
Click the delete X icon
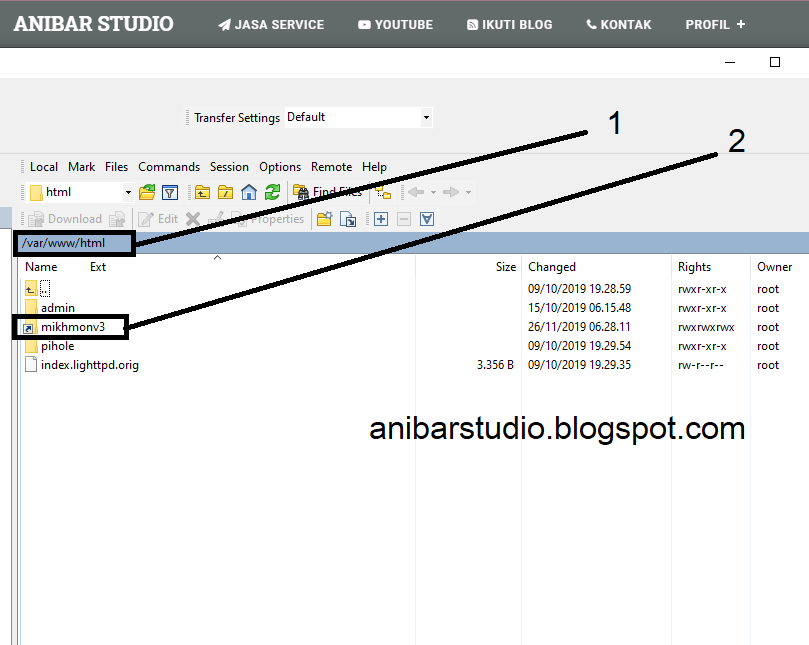point(193,219)
